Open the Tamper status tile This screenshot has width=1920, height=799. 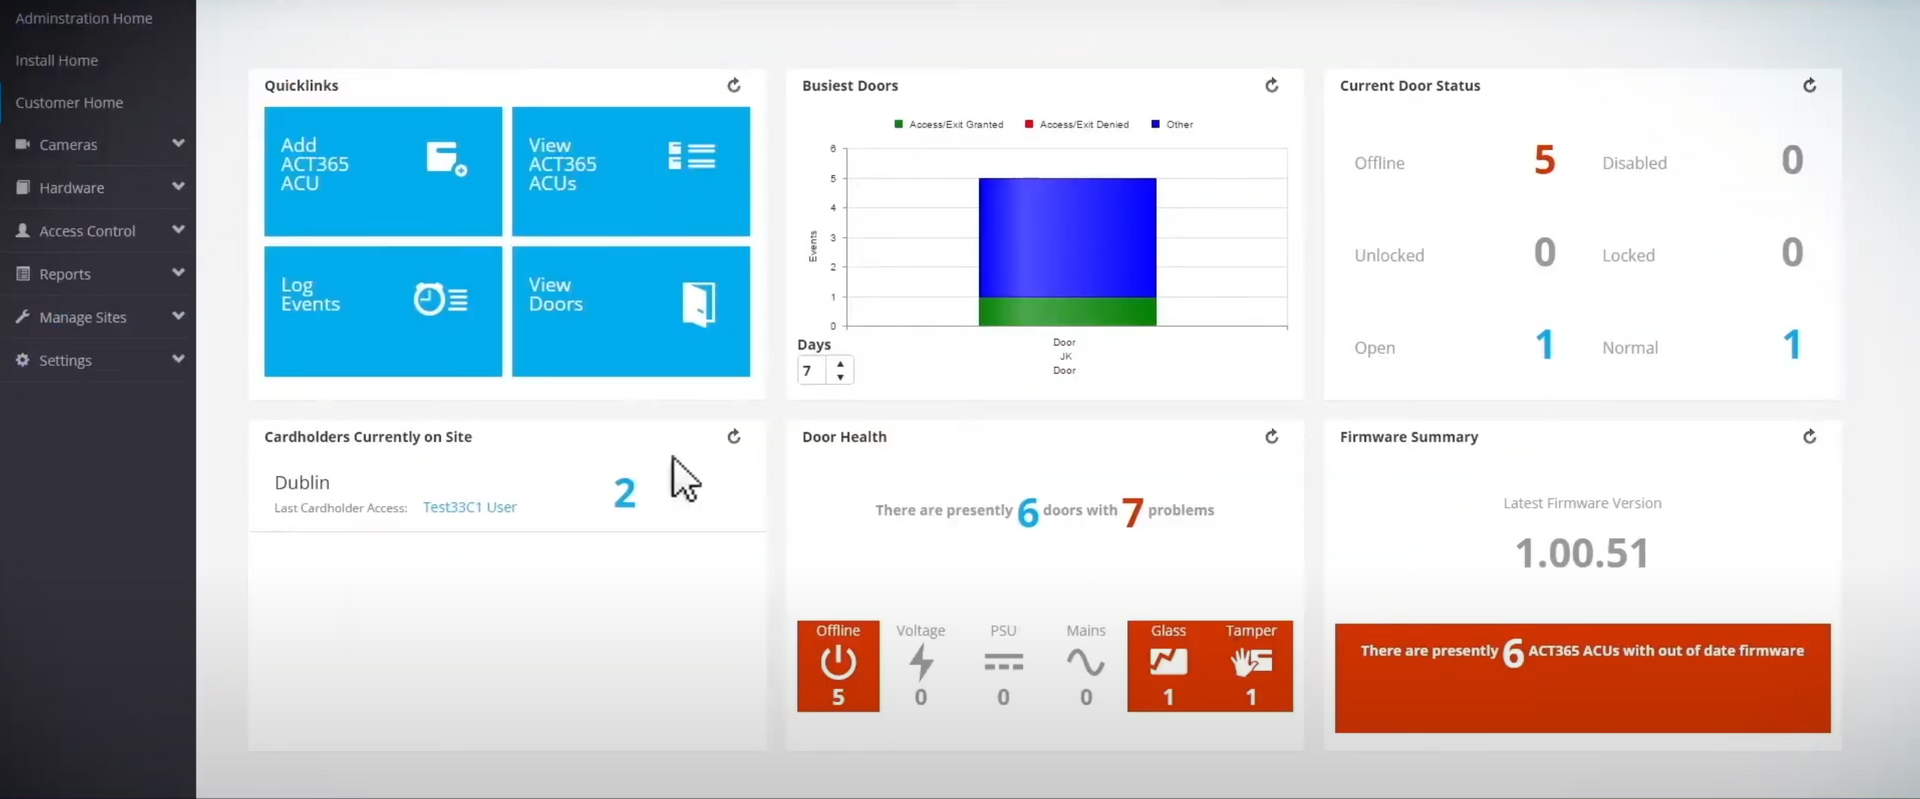pos(1251,665)
